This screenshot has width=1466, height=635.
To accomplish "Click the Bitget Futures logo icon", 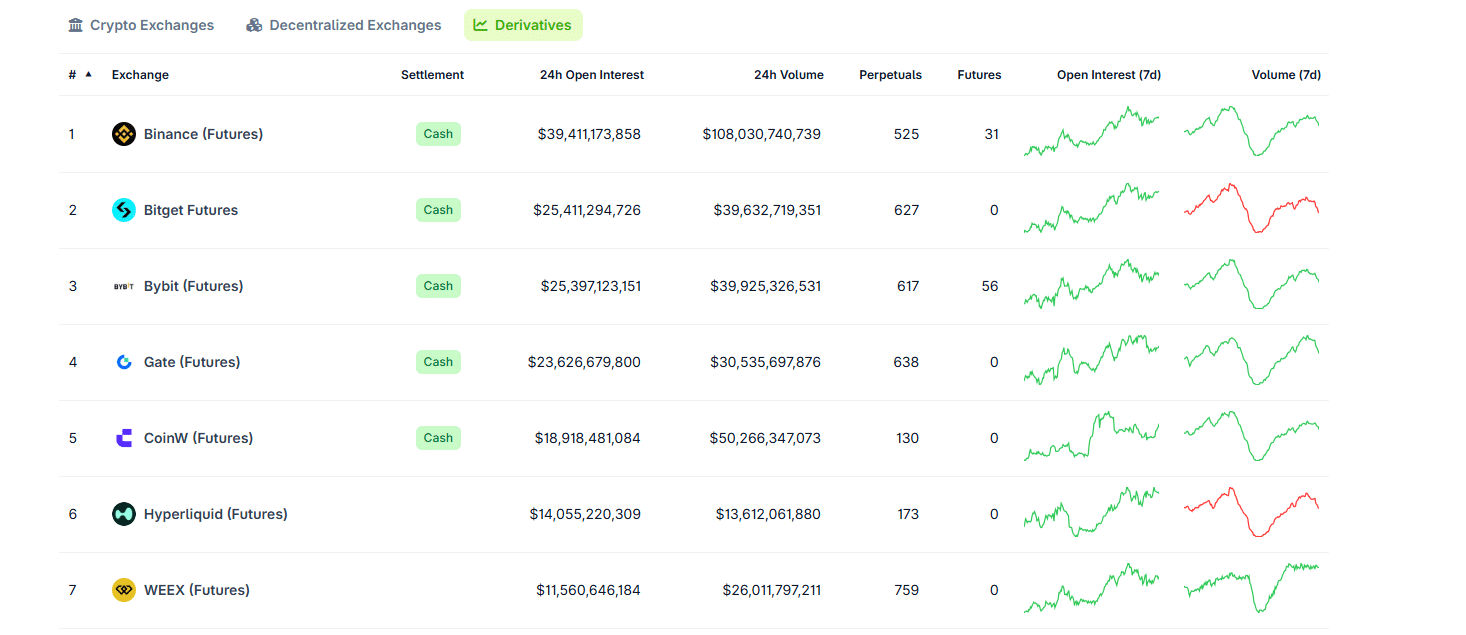I will pyautogui.click(x=124, y=210).
